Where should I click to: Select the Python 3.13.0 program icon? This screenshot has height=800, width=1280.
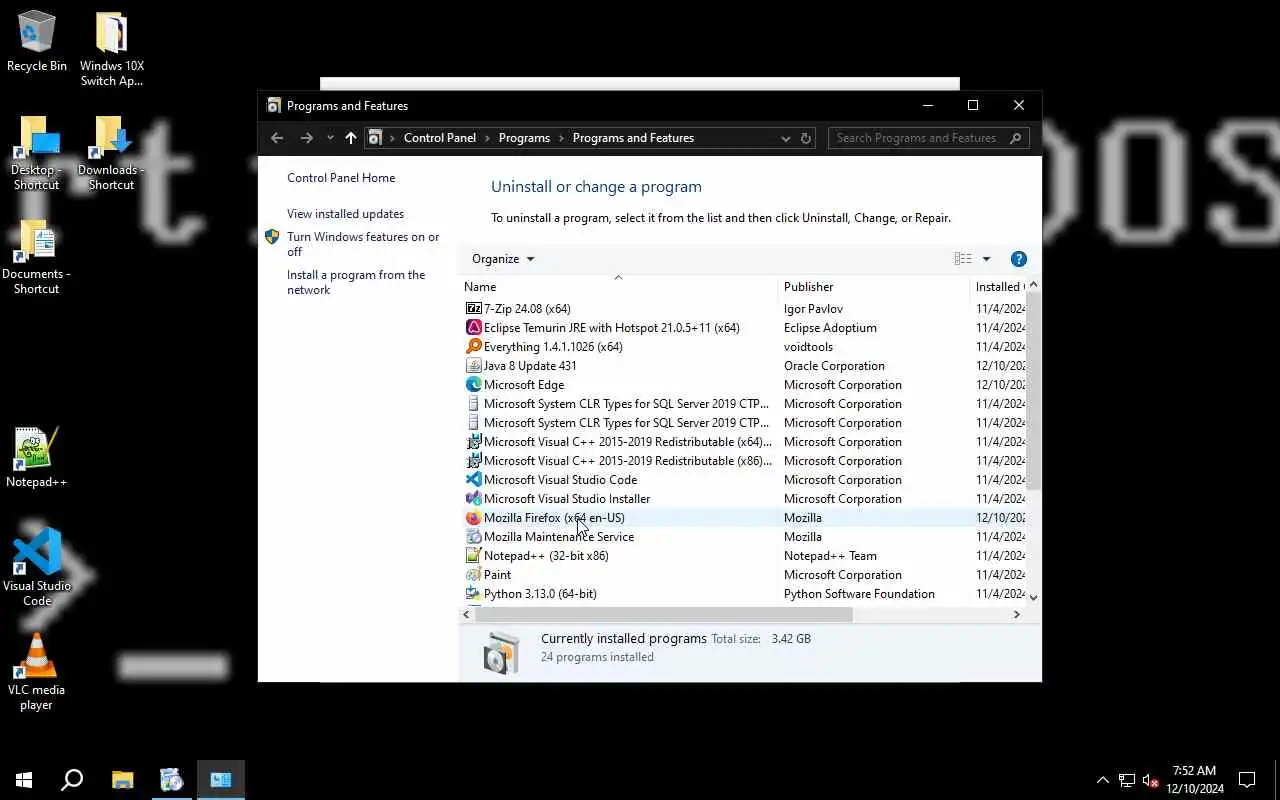(474, 594)
